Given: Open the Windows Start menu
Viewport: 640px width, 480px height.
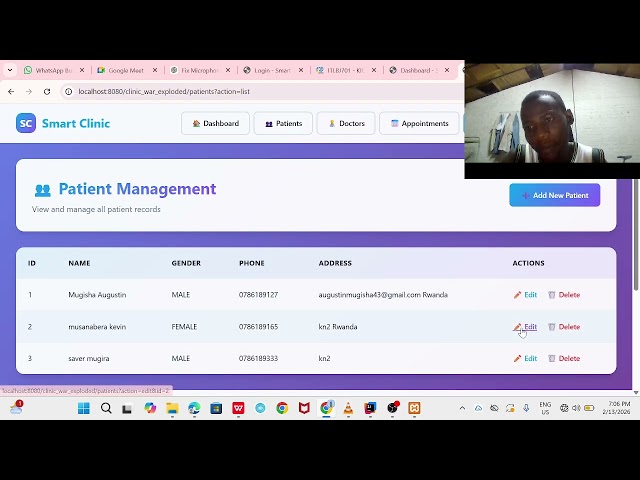Looking at the screenshot, I should (84, 408).
